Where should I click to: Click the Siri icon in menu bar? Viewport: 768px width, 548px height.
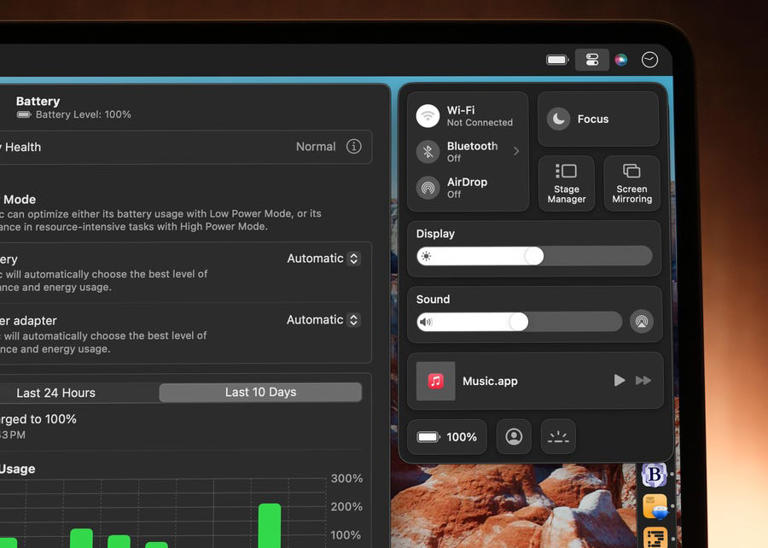pyautogui.click(x=621, y=60)
